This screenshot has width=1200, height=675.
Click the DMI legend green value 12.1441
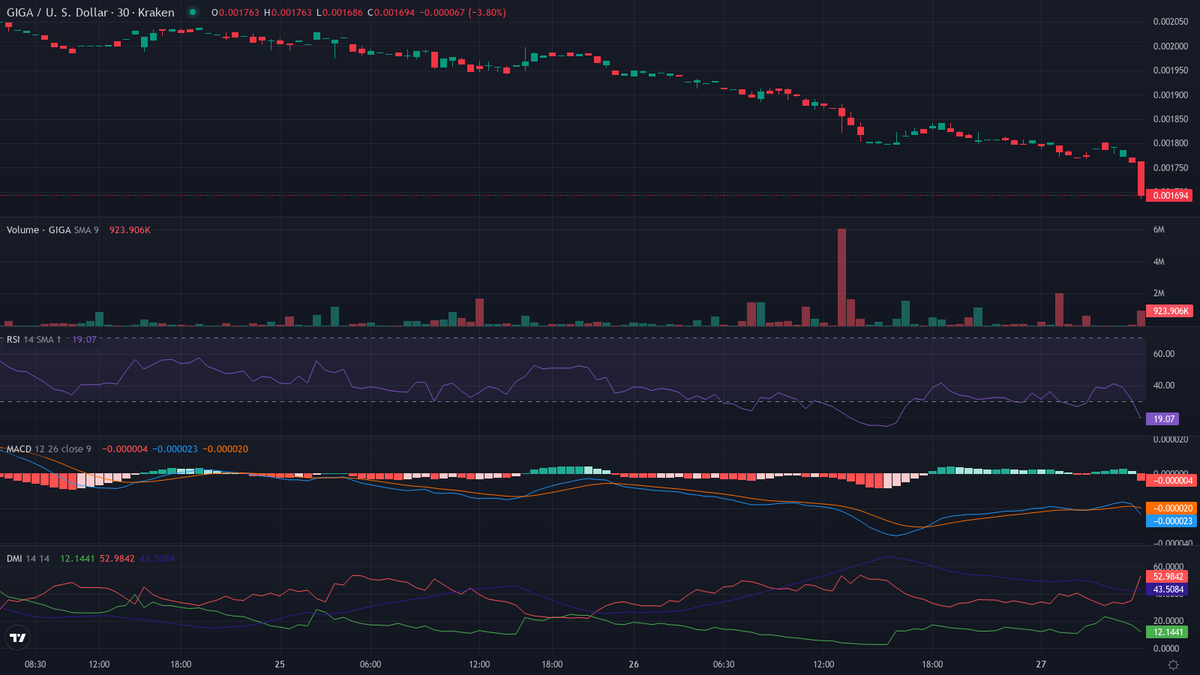(77, 558)
